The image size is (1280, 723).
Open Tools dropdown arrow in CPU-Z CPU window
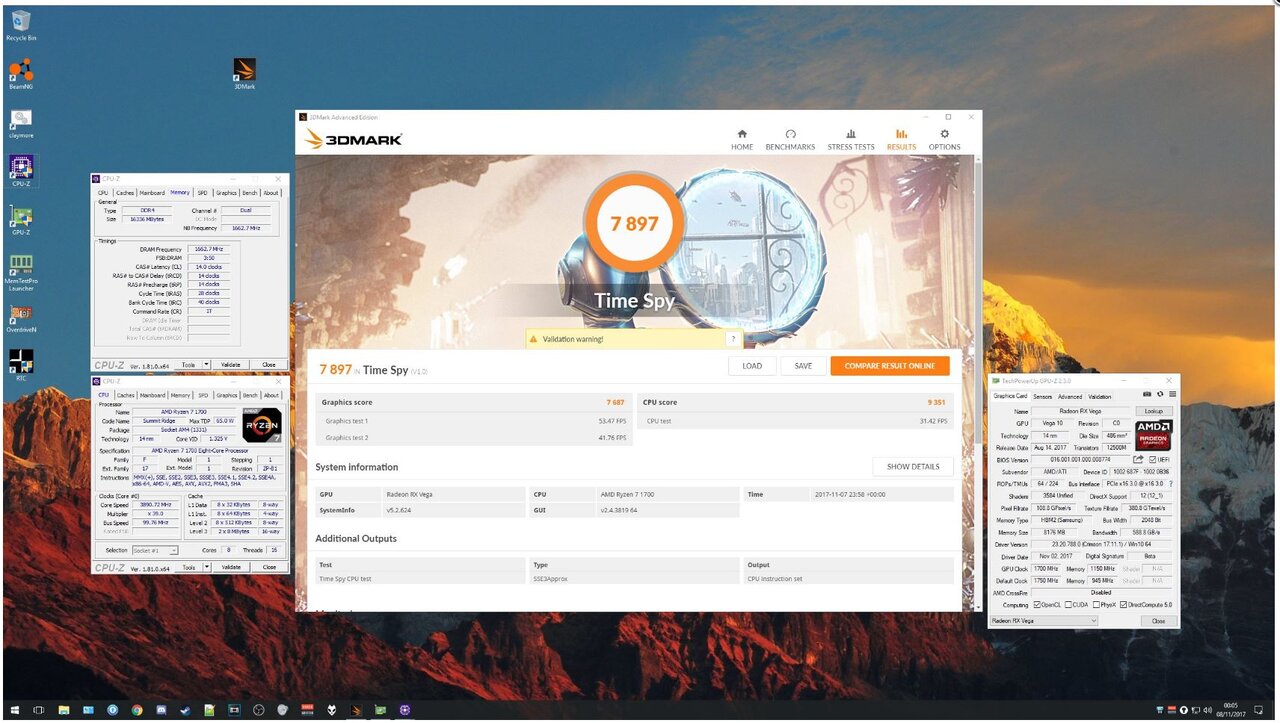click(x=207, y=567)
